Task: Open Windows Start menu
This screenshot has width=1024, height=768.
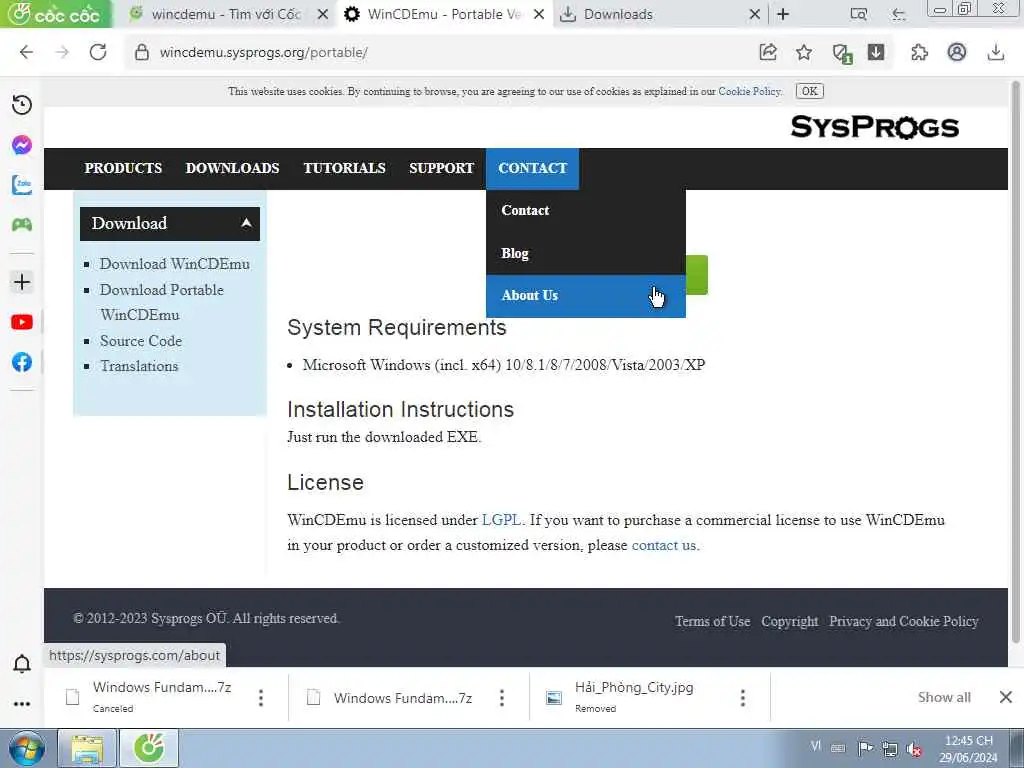Action: point(26,748)
